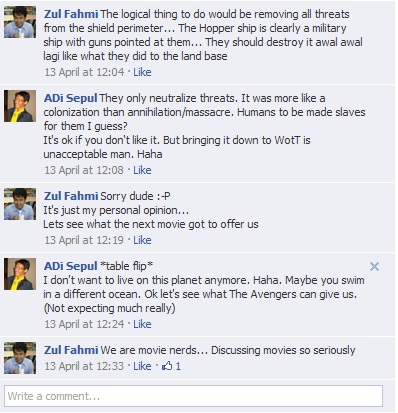398x413 pixels.
Task: Click ADi Sepul's avatar on the table flip comment
Action: coord(20,274)
